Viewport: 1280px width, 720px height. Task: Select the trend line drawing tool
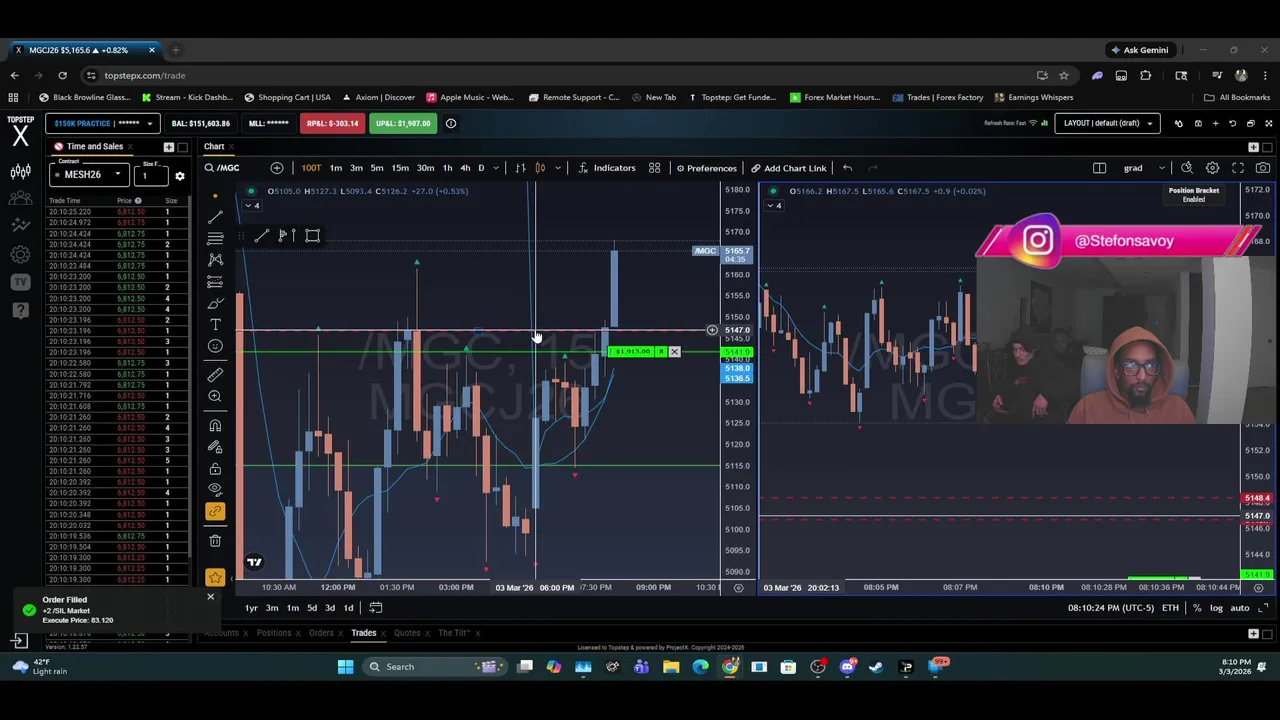(x=215, y=216)
